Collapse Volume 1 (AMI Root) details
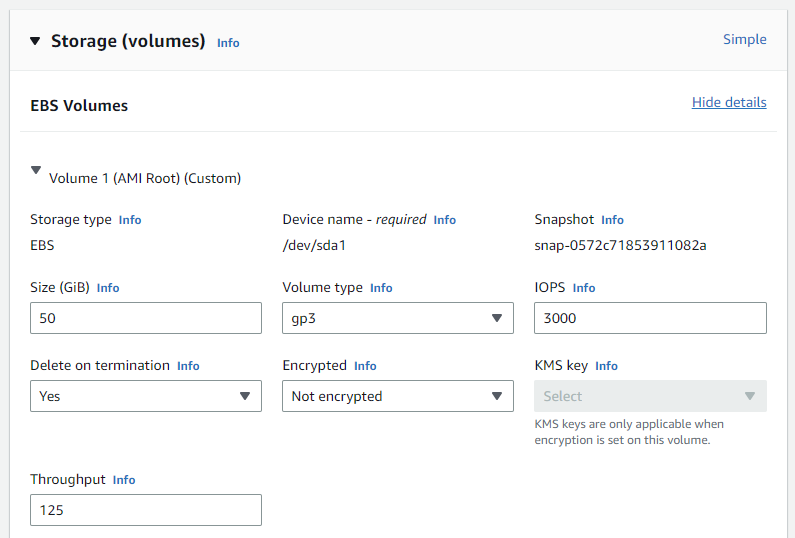The image size is (795, 538). point(35,170)
